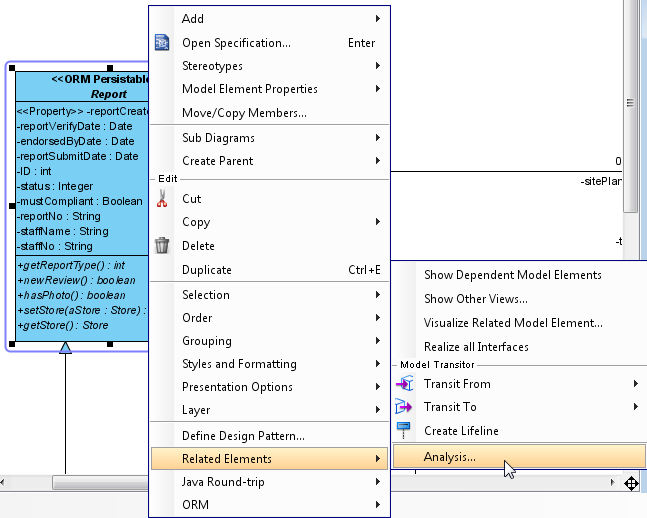The height and width of the screenshot is (518, 647).
Task: Select Realize all Interfaces
Action: point(476,347)
